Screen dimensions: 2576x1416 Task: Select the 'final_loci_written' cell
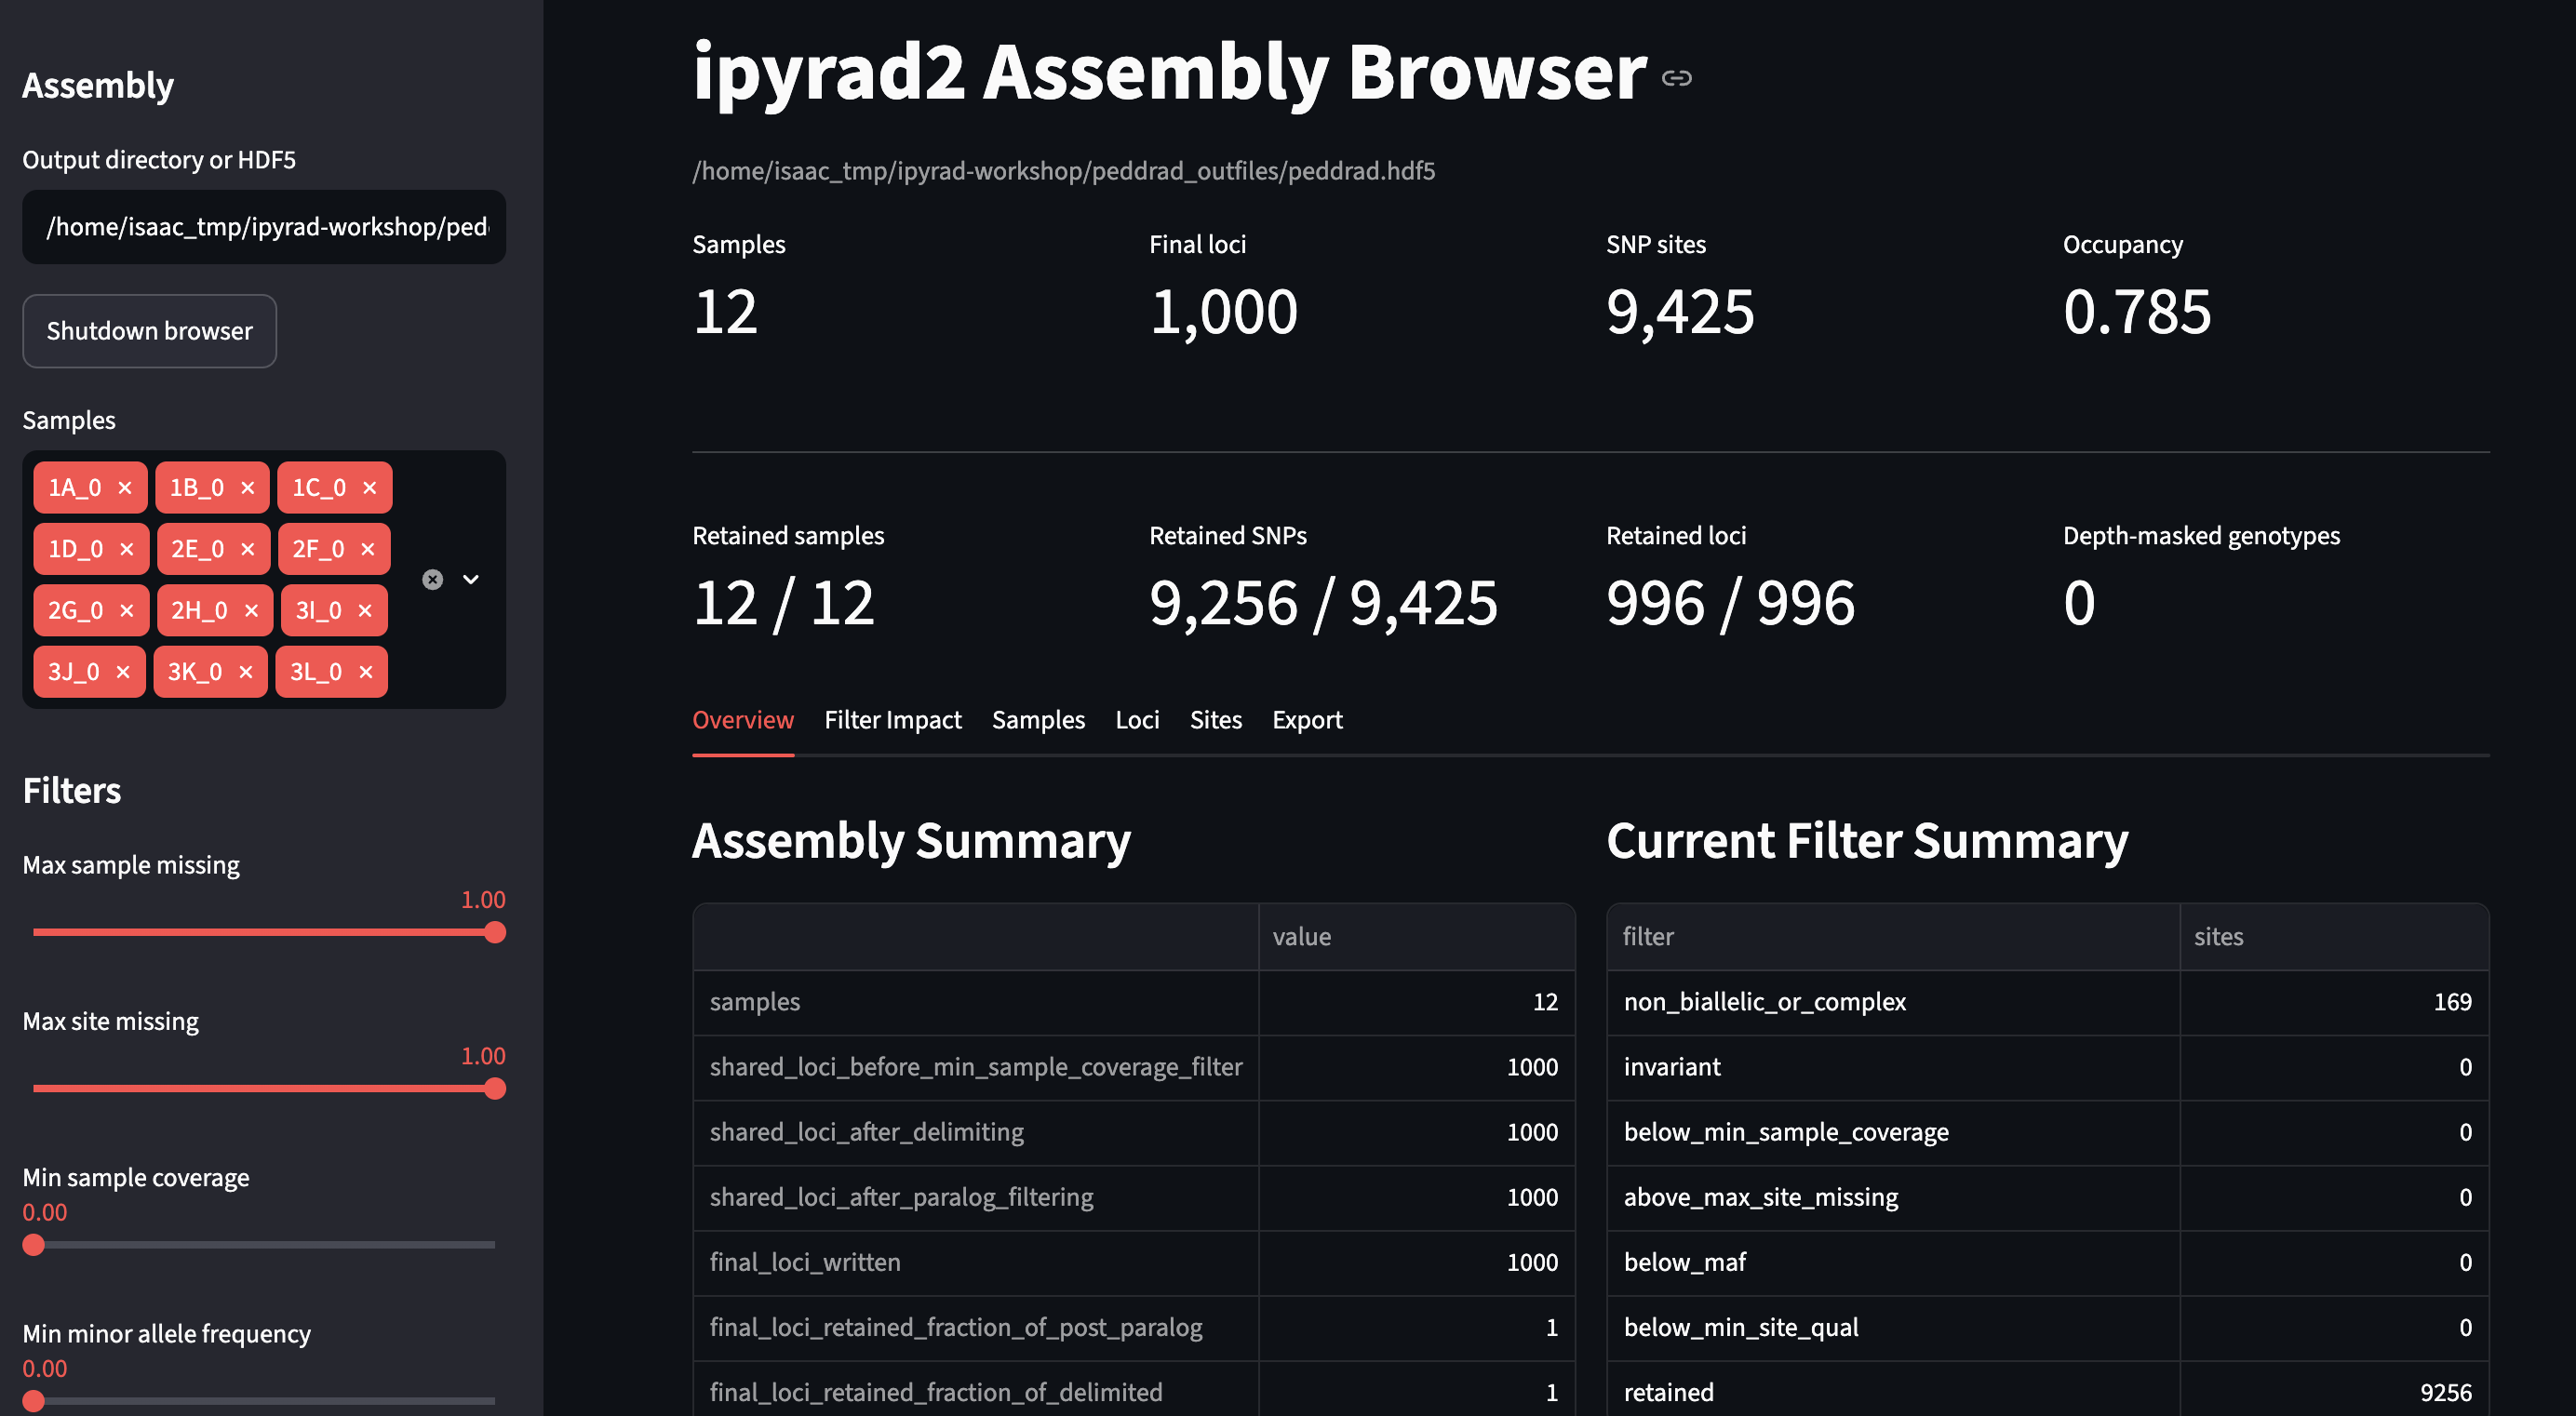point(975,1262)
